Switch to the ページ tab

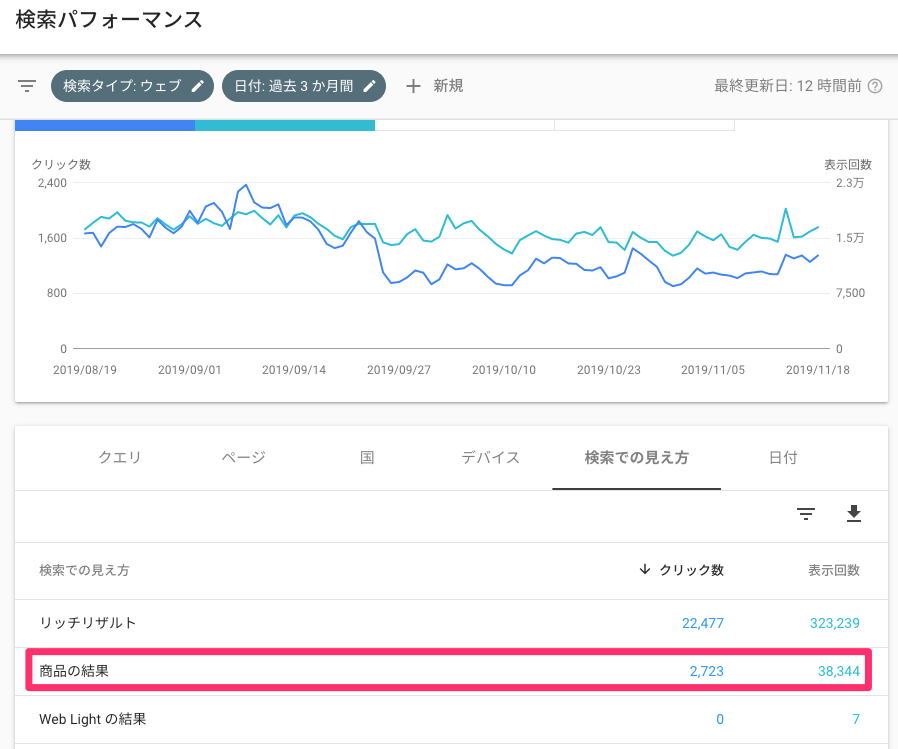243,458
